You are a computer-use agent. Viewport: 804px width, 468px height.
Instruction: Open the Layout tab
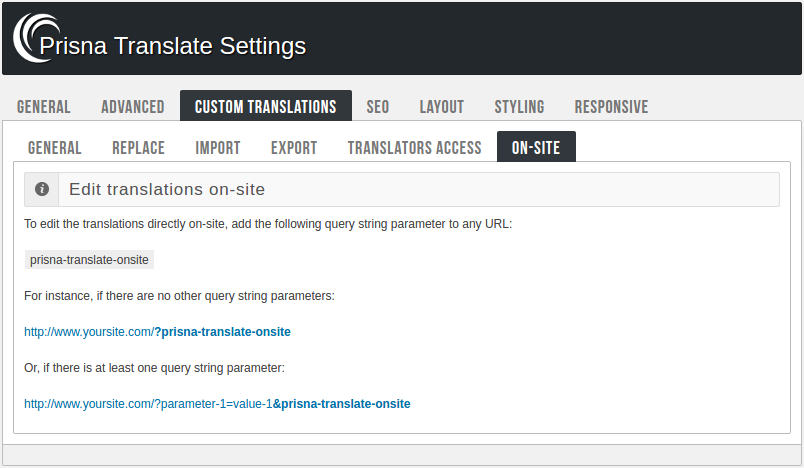tap(441, 107)
